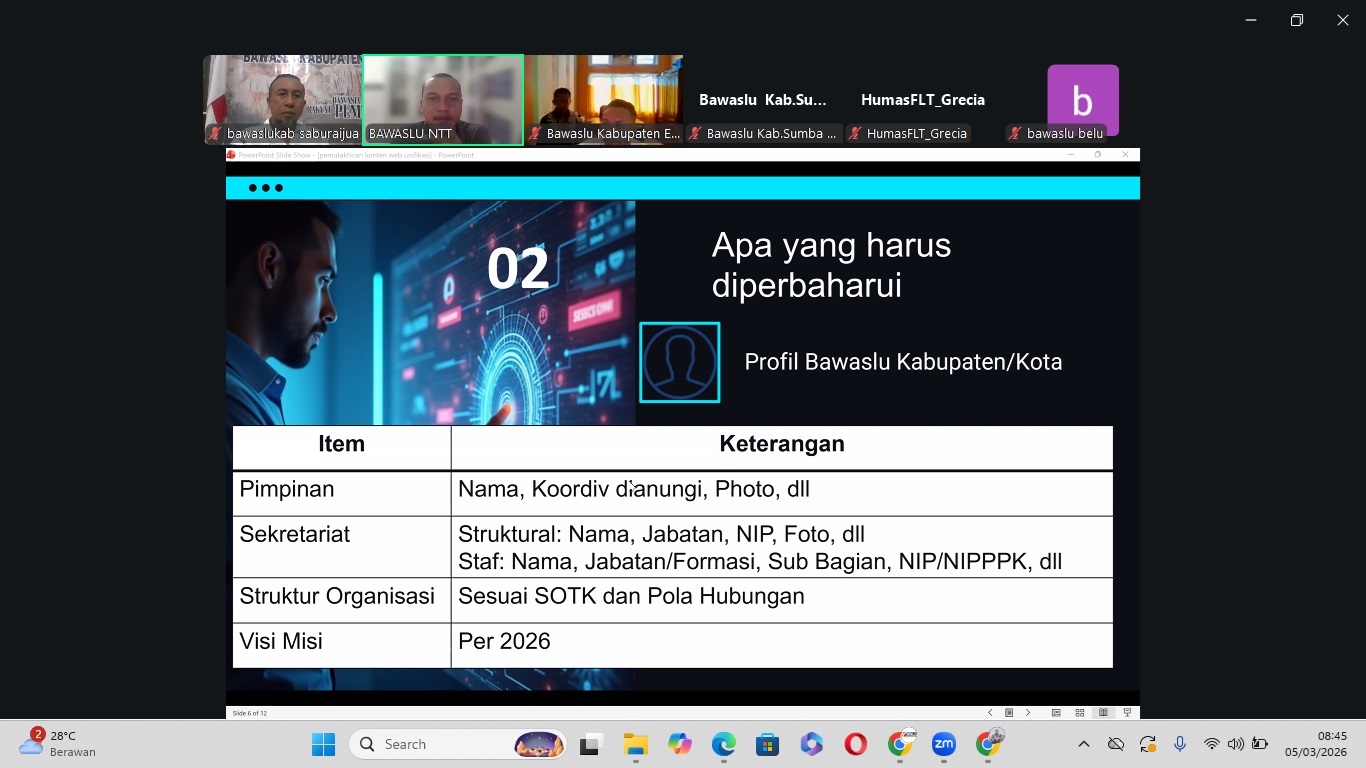This screenshot has height=768, width=1366.
Task: Open File Explorer from taskbar
Action: tap(635, 744)
